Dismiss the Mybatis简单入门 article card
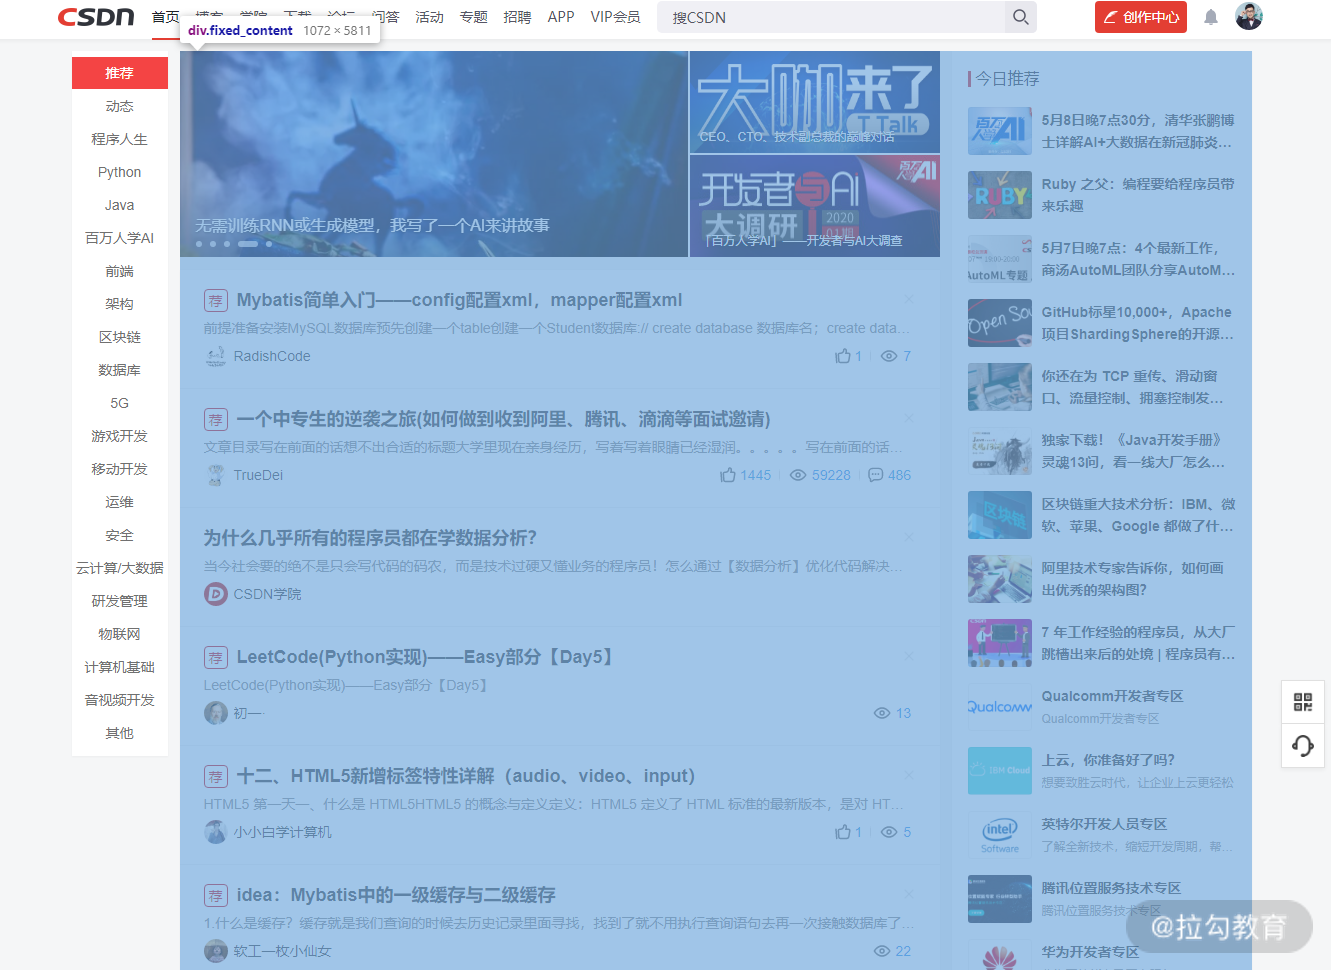The width and height of the screenshot is (1331, 970). coord(909,299)
